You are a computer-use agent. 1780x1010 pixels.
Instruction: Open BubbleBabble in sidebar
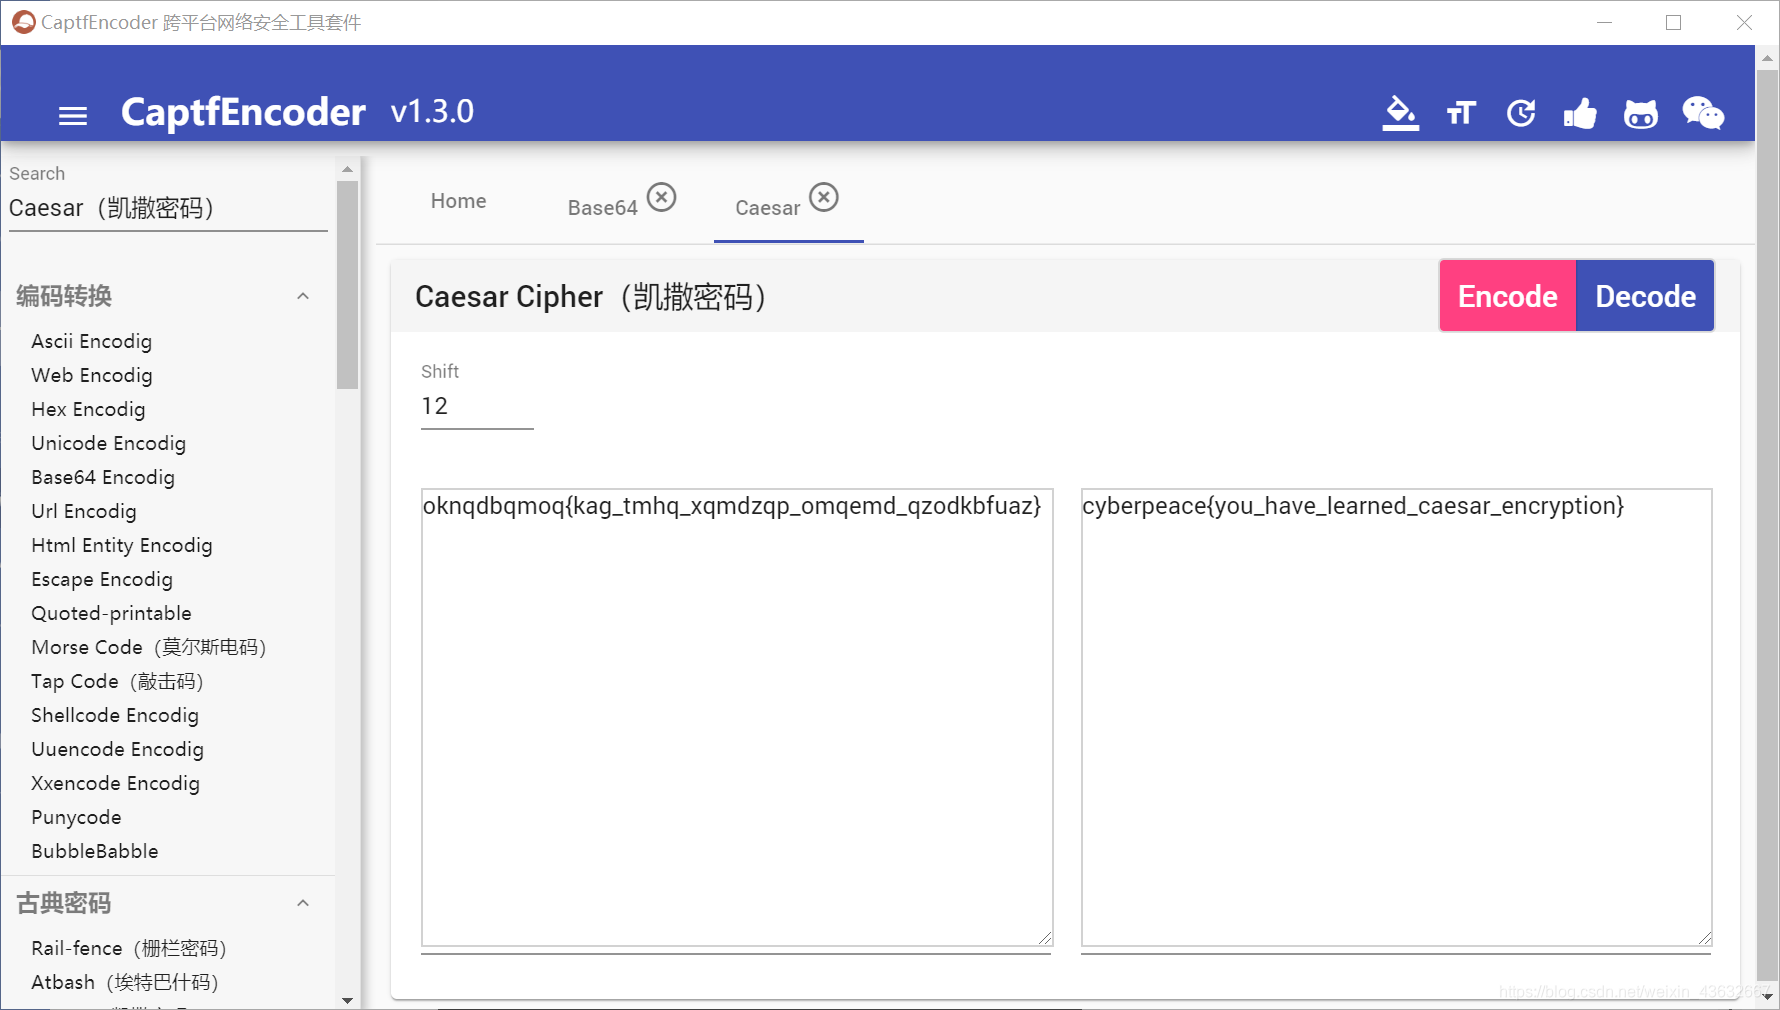[95, 851]
